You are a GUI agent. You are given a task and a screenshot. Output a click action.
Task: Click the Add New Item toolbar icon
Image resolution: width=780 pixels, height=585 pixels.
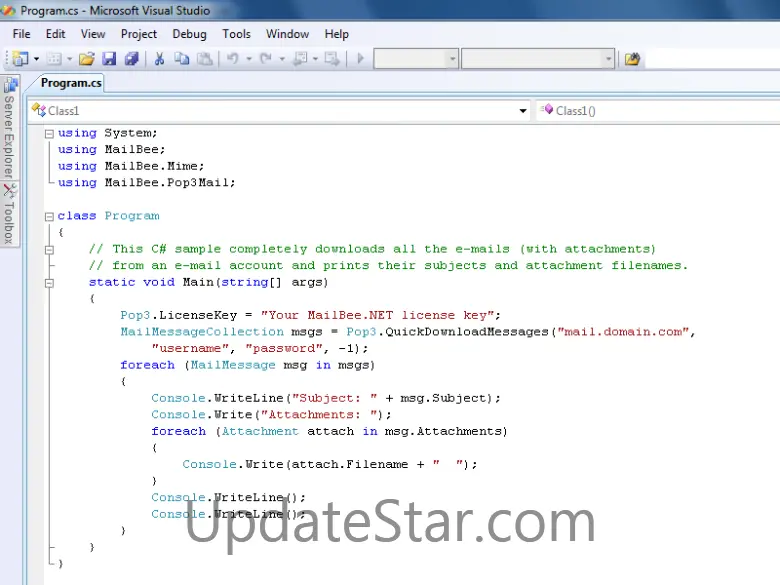pos(54,59)
